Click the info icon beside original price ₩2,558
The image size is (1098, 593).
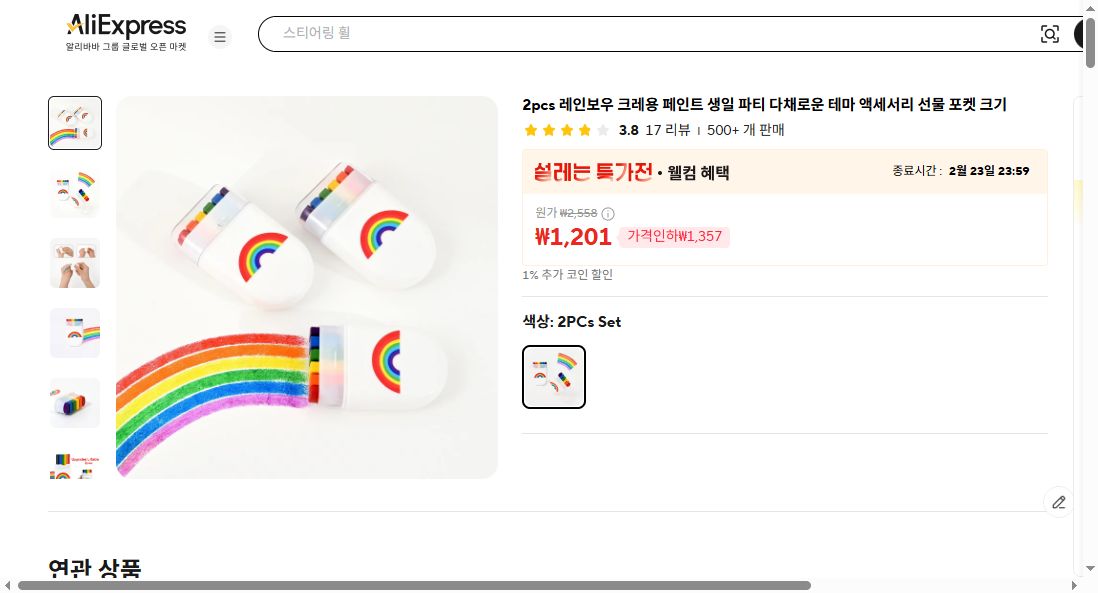(x=608, y=213)
